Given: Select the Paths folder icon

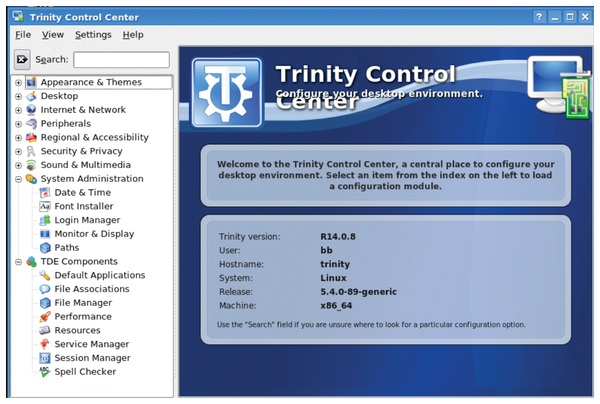Looking at the screenshot, I should point(45,248).
